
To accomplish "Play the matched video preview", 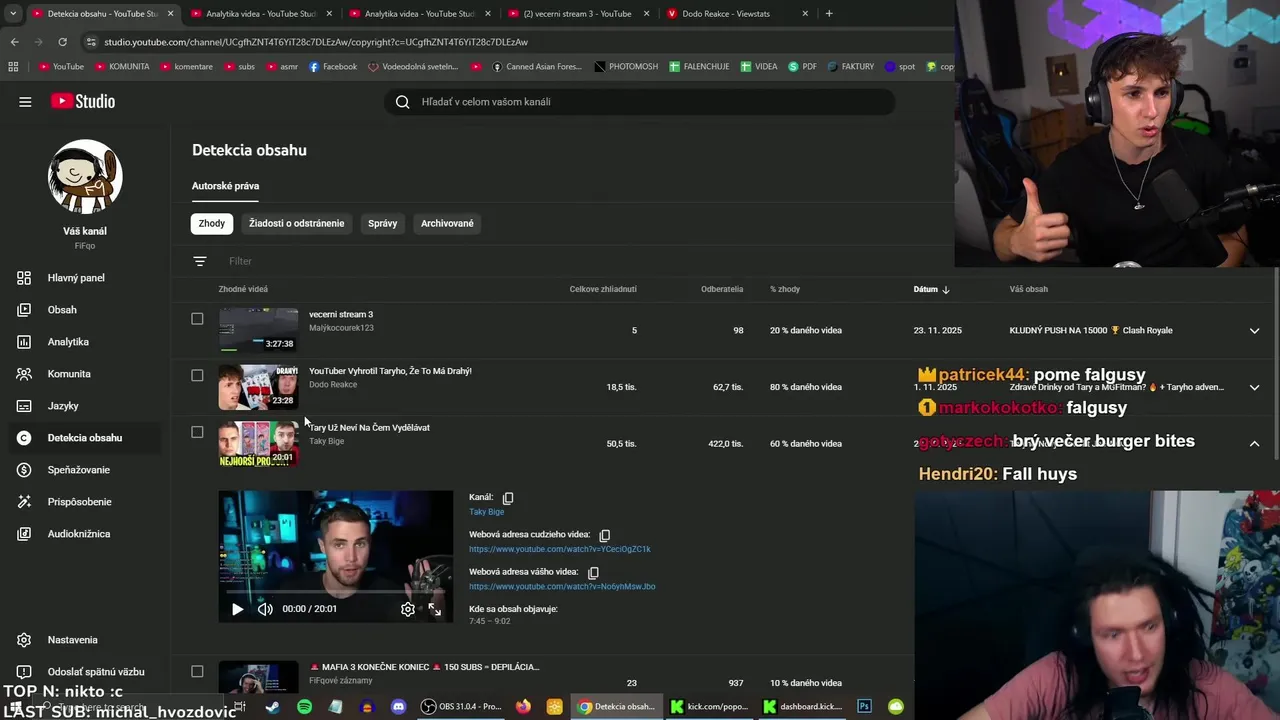I will [237, 609].
